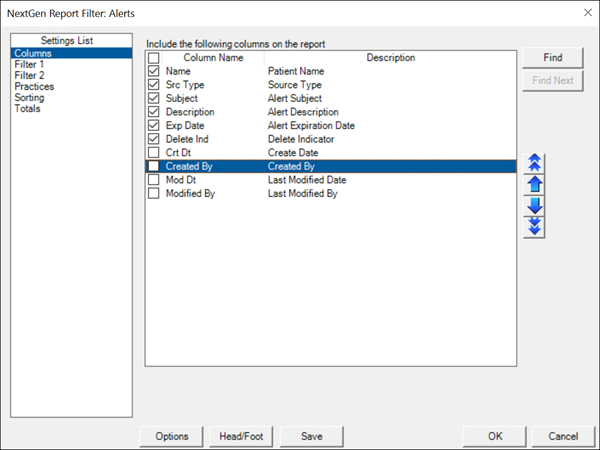Image resolution: width=600 pixels, height=450 pixels.
Task: Open the Options button
Action: click(x=171, y=437)
